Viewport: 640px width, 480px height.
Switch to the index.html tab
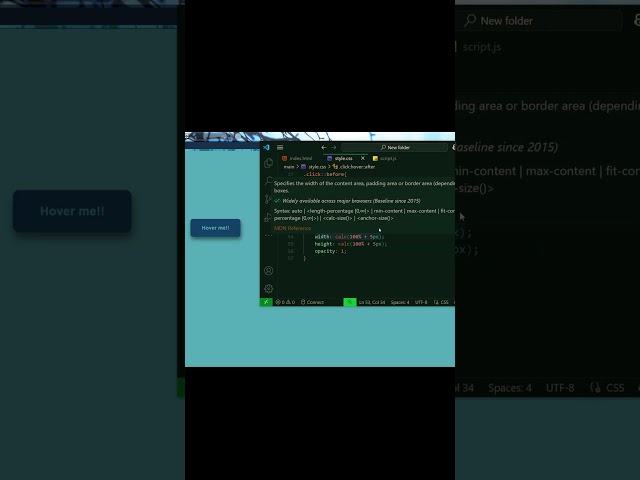pos(299,158)
